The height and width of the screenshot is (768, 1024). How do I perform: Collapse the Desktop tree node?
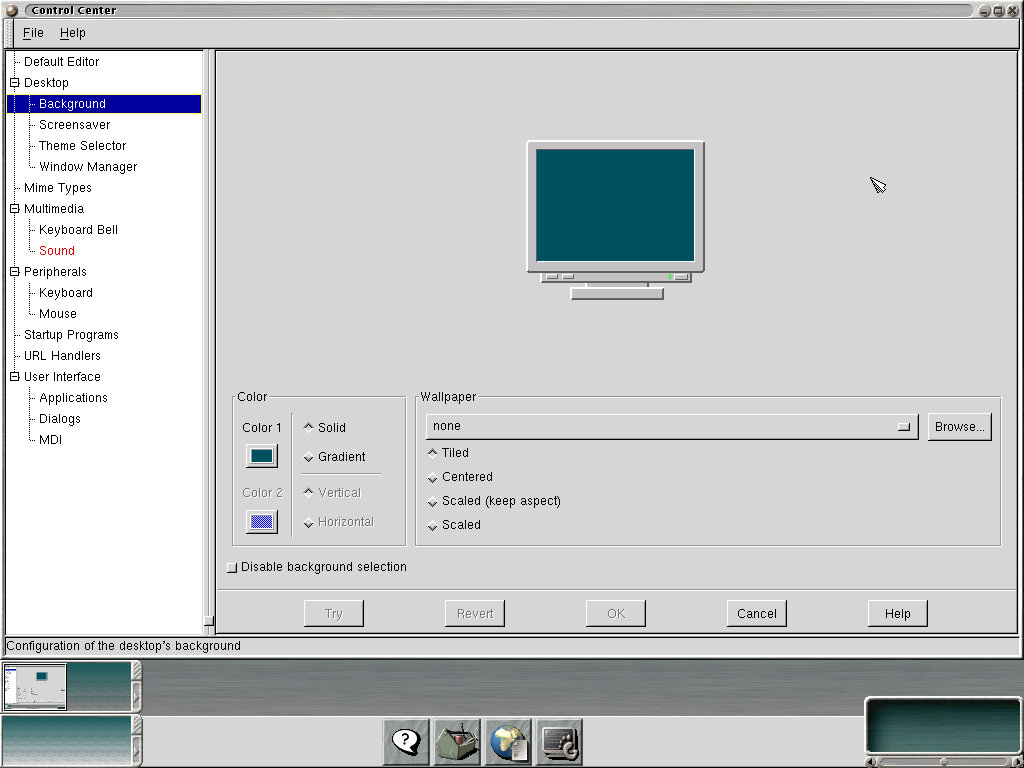(x=15, y=83)
